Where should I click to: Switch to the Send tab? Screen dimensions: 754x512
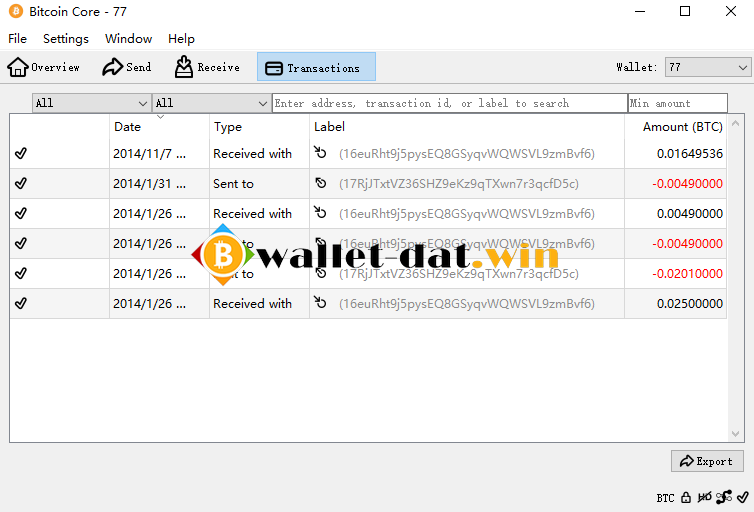click(x=126, y=67)
